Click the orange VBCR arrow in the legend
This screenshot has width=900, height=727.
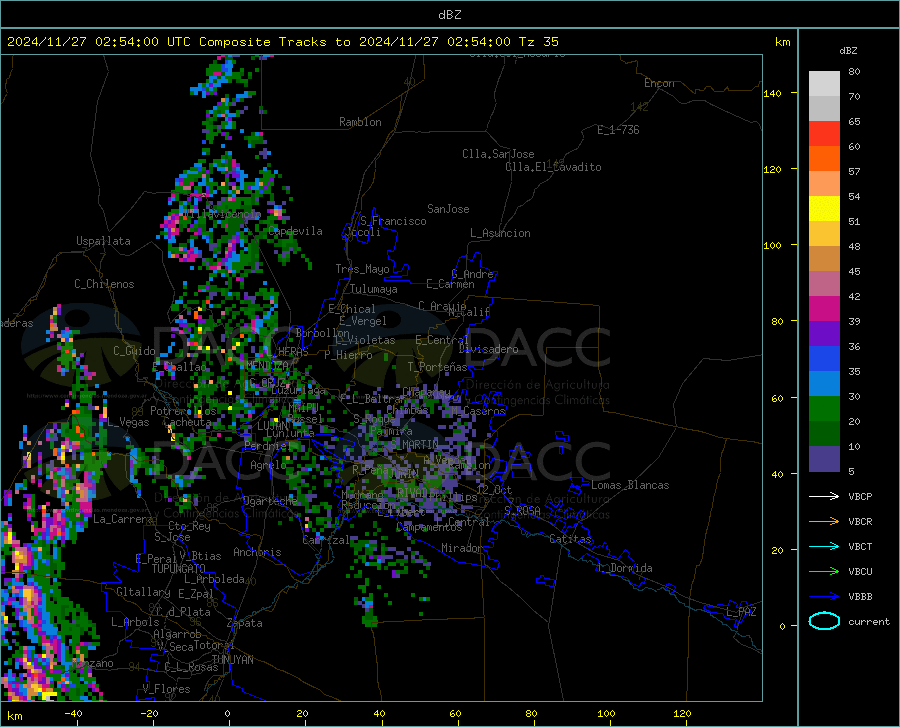[824, 522]
